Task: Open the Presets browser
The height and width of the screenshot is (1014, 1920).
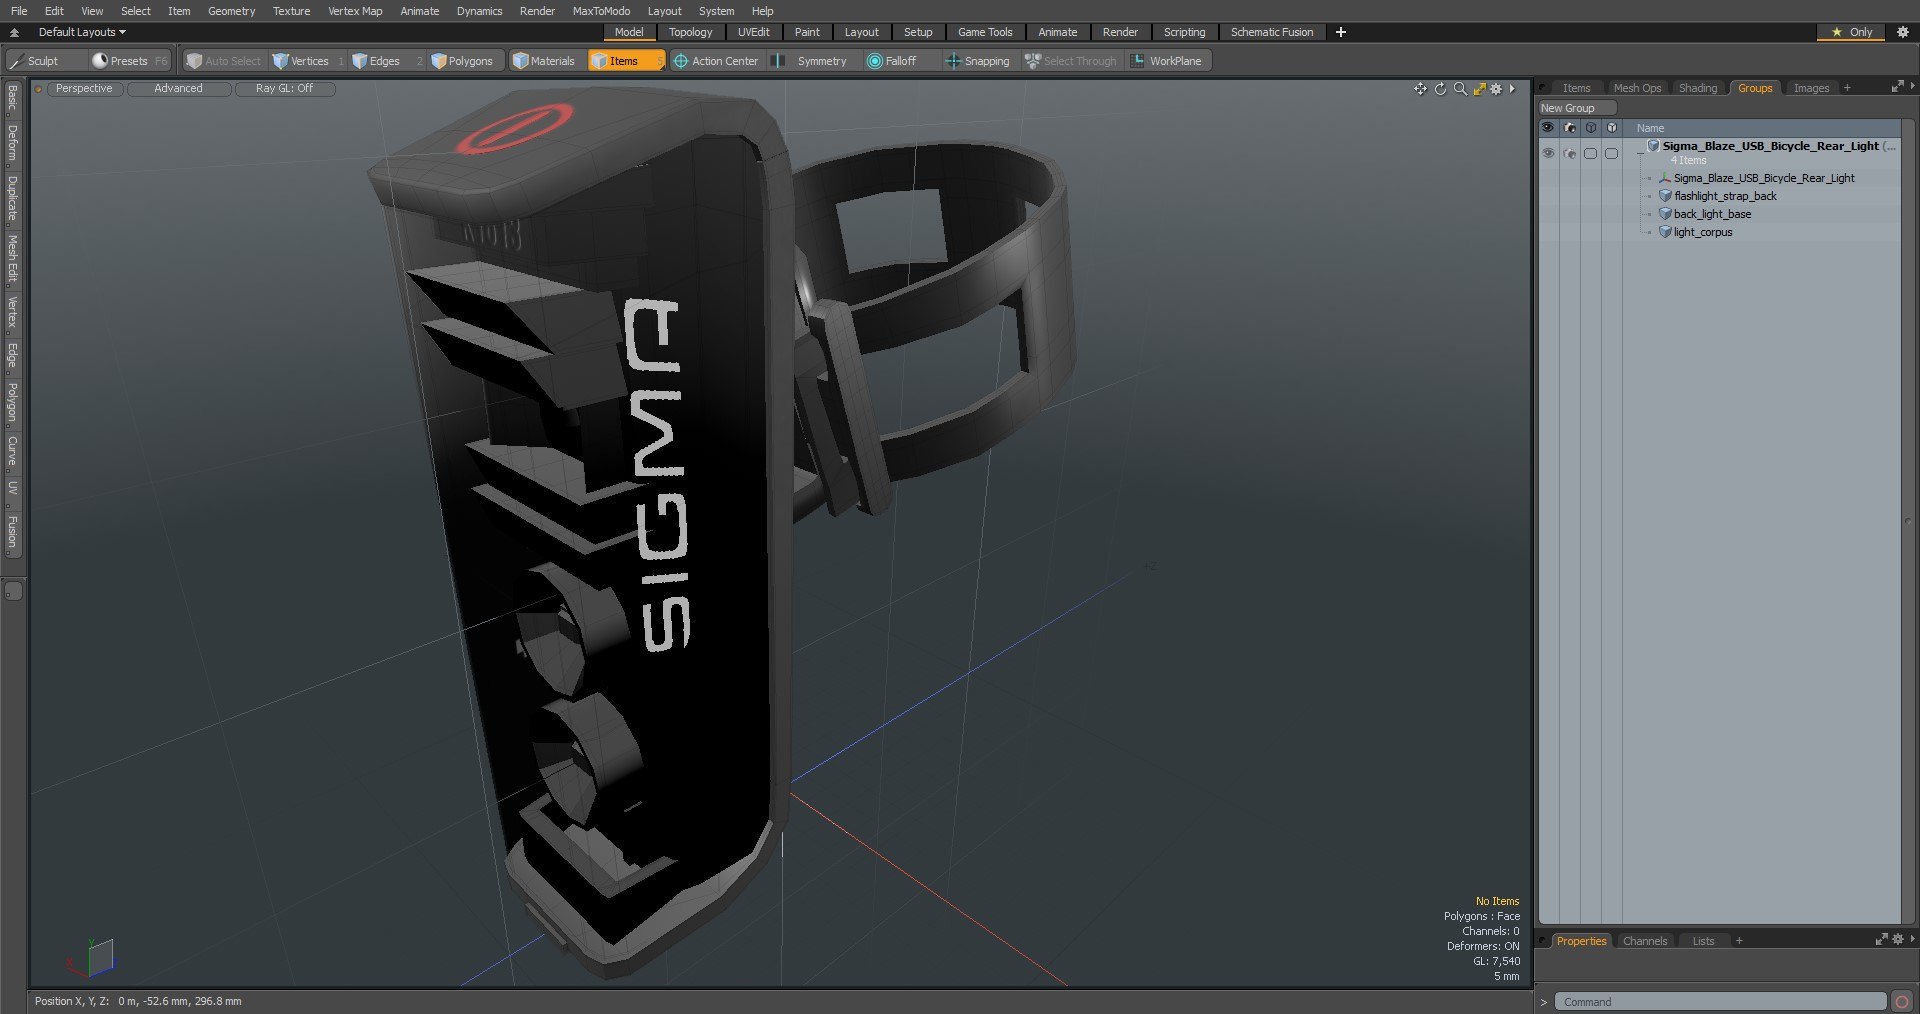Action: (128, 61)
